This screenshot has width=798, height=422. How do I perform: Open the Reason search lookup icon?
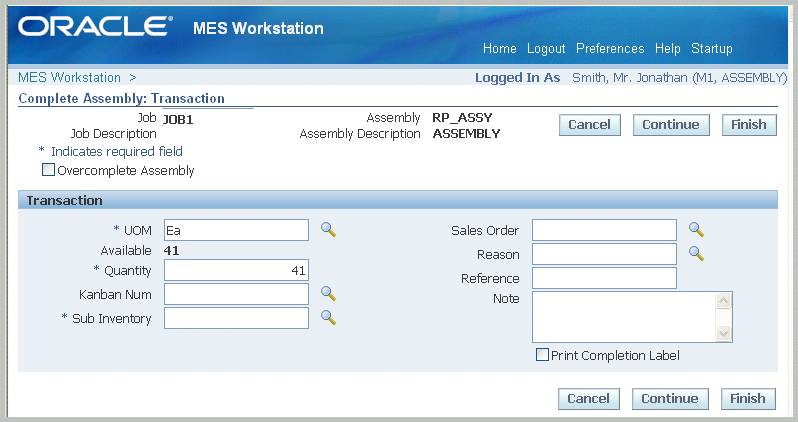tap(696, 253)
